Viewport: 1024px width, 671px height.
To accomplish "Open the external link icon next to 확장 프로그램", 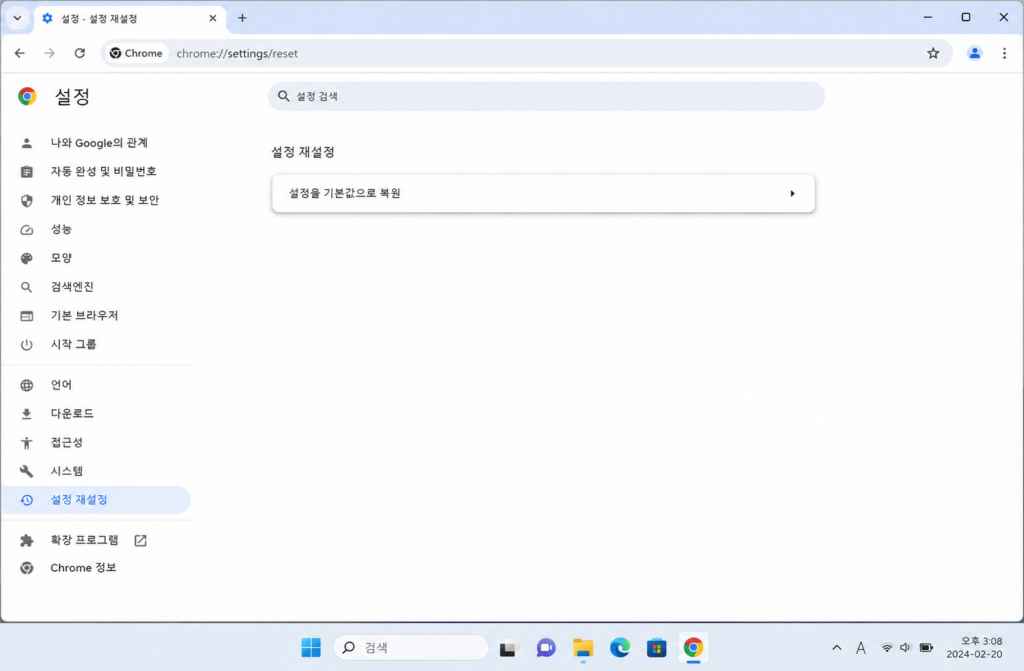I will click(140, 540).
